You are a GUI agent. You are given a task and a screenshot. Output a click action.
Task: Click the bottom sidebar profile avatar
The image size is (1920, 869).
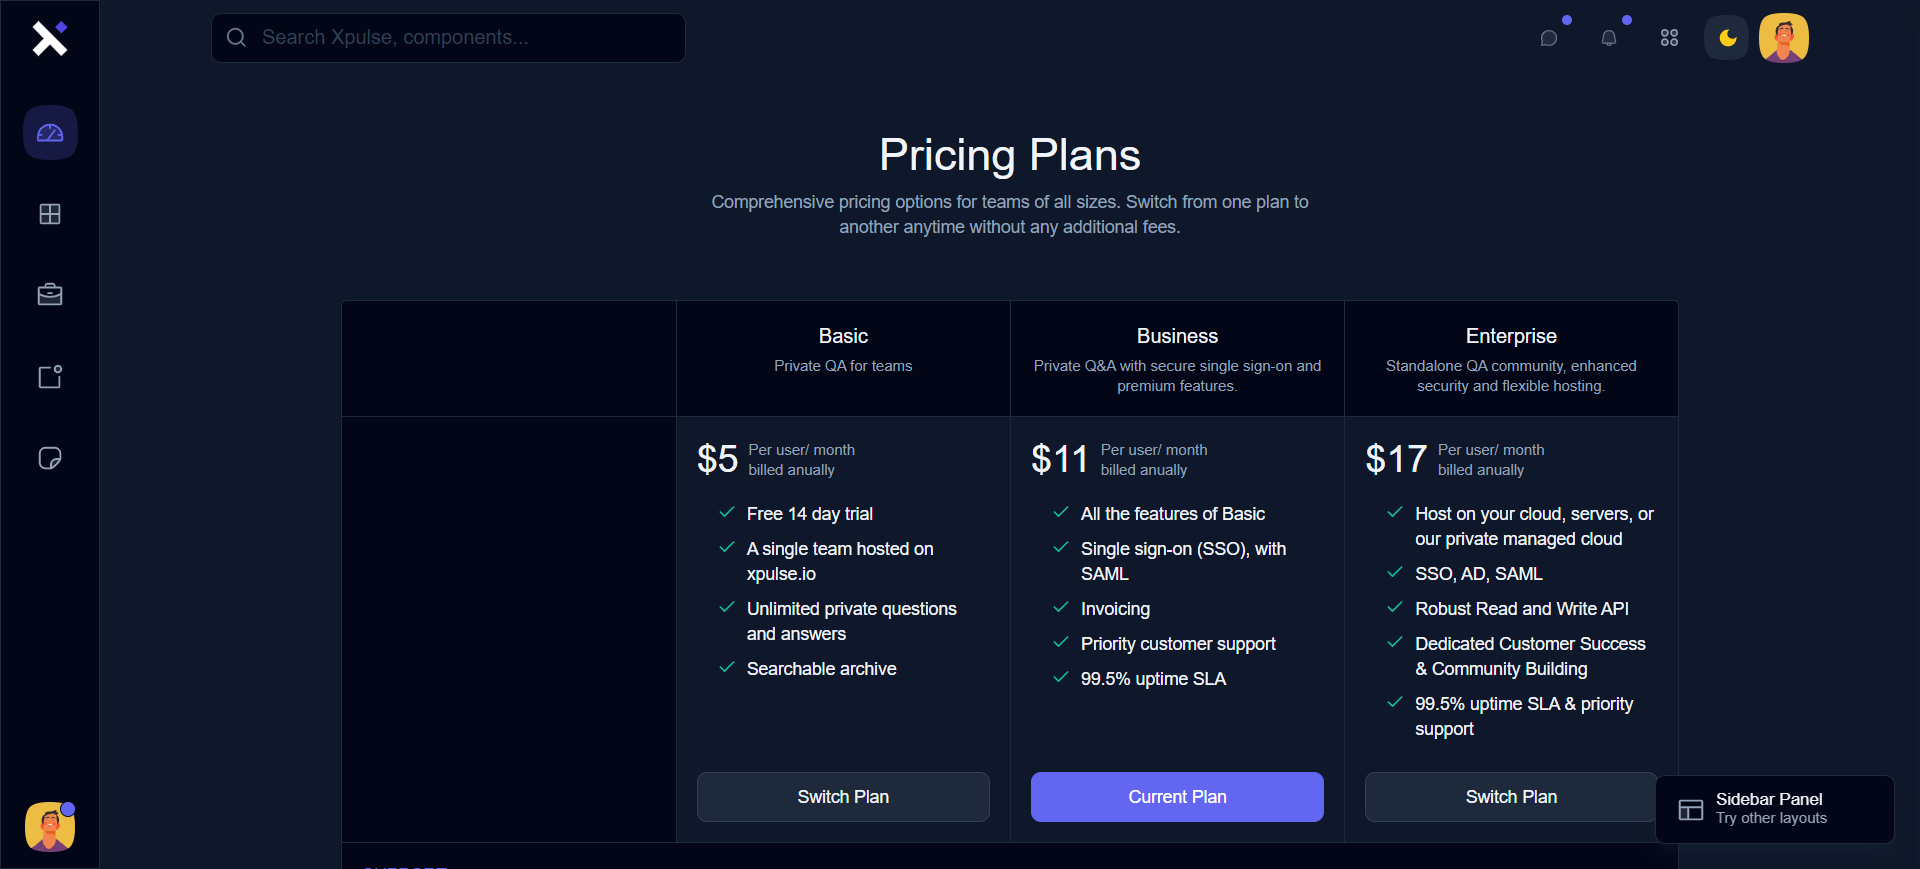pyautogui.click(x=50, y=827)
